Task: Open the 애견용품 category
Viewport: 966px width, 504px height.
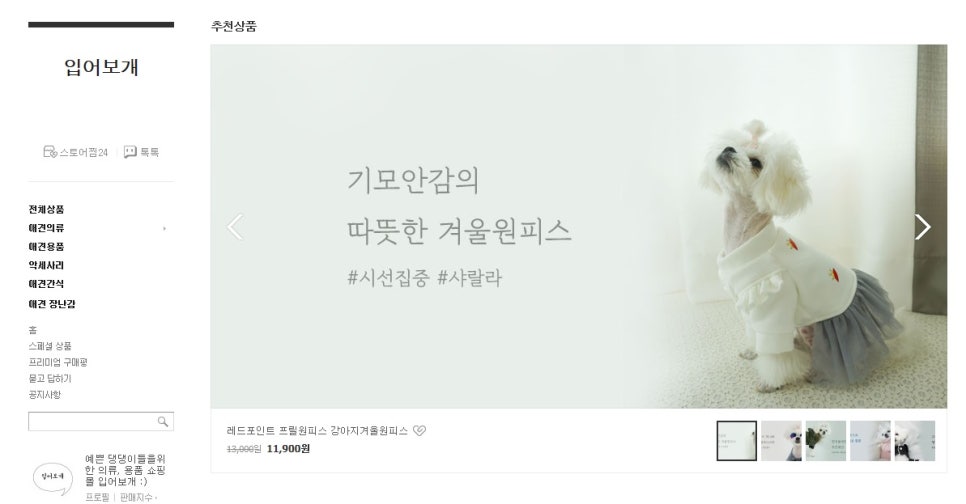Action: click(46, 246)
